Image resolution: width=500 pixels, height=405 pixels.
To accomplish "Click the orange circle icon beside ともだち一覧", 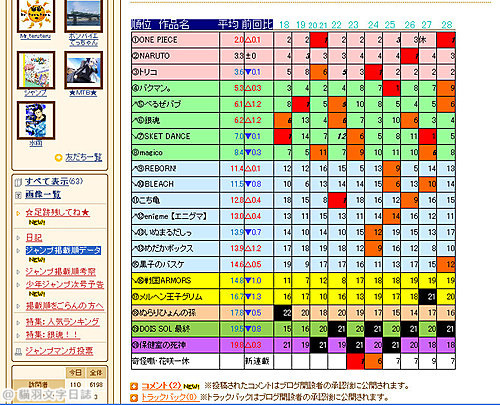I will pos(59,158).
